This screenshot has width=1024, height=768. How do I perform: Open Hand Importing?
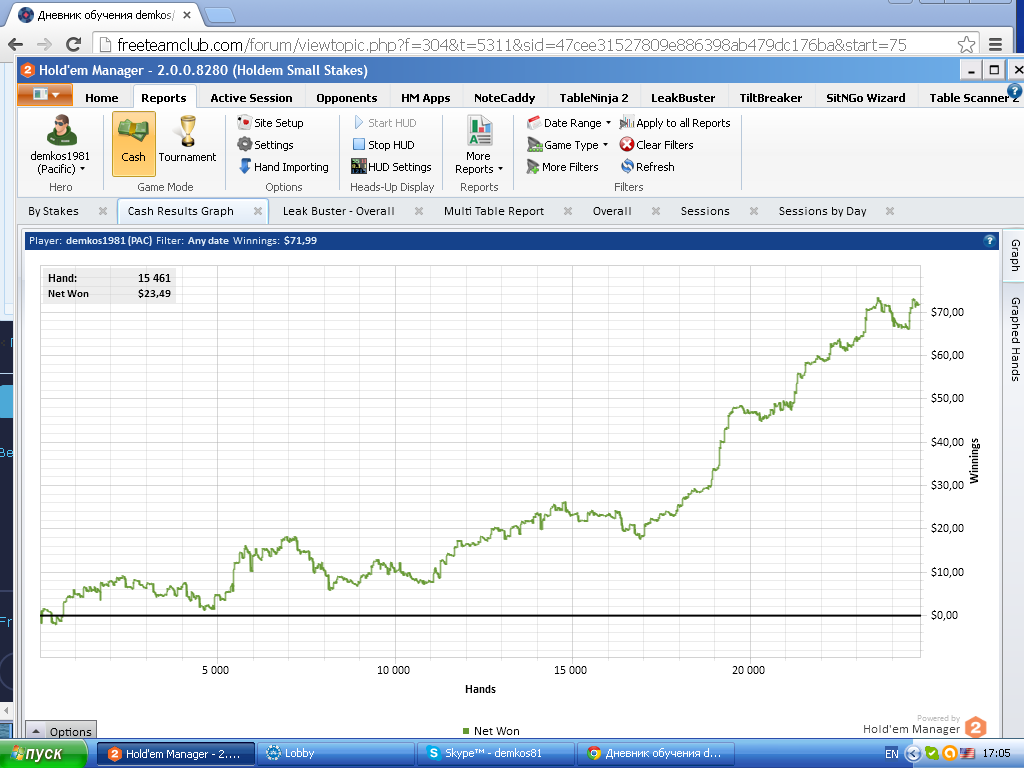point(283,167)
